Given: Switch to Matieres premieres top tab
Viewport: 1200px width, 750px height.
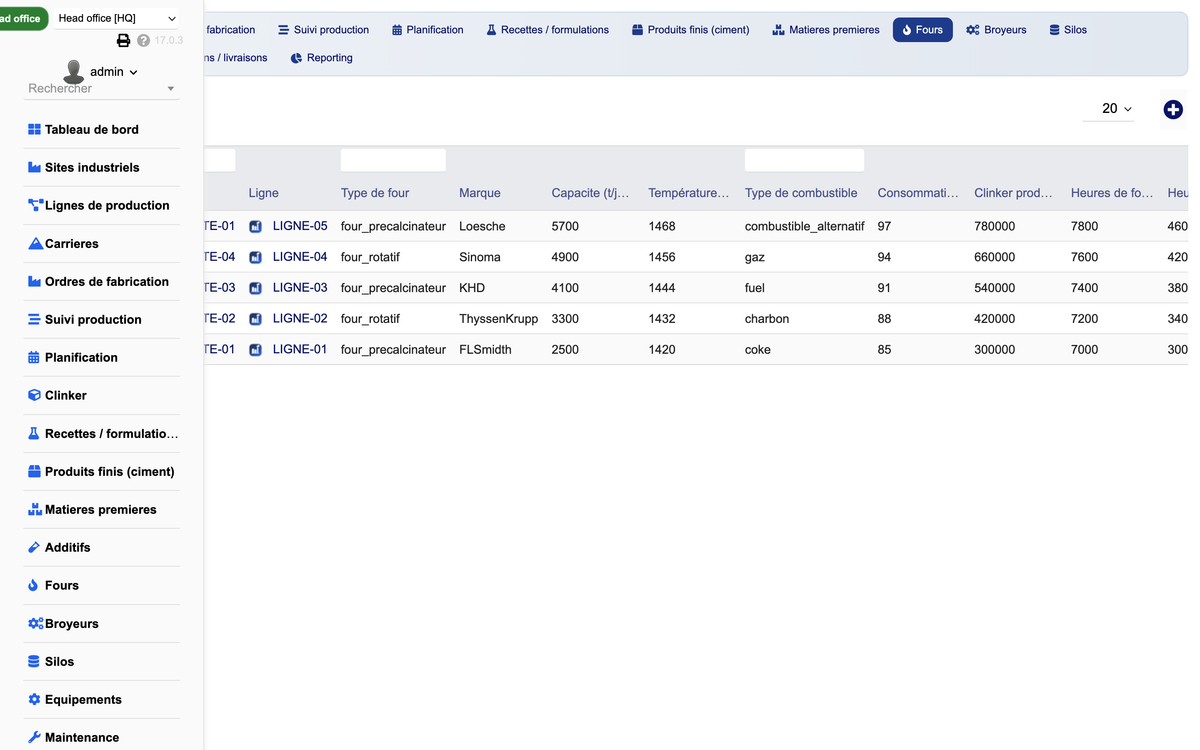Looking at the screenshot, I should coord(826,30).
